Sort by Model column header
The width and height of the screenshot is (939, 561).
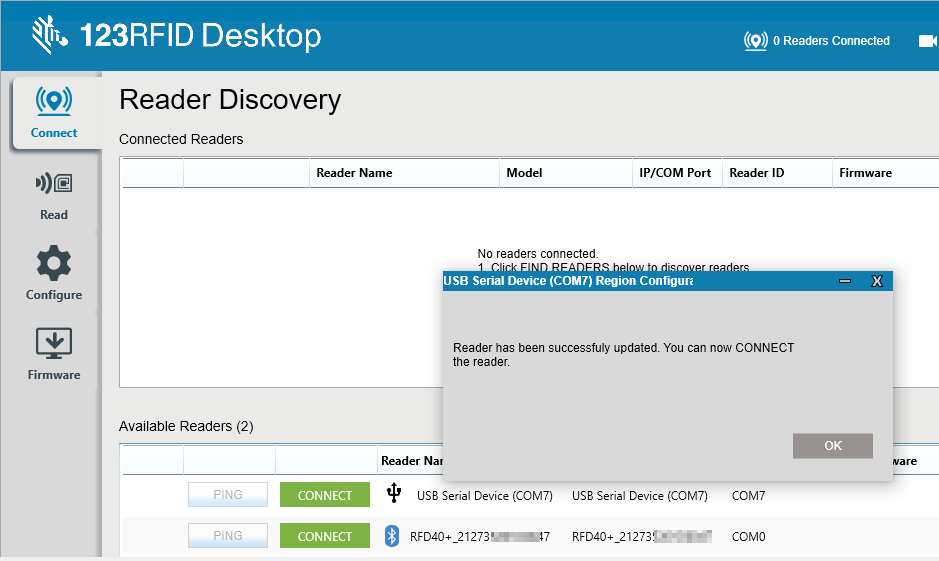(524, 173)
